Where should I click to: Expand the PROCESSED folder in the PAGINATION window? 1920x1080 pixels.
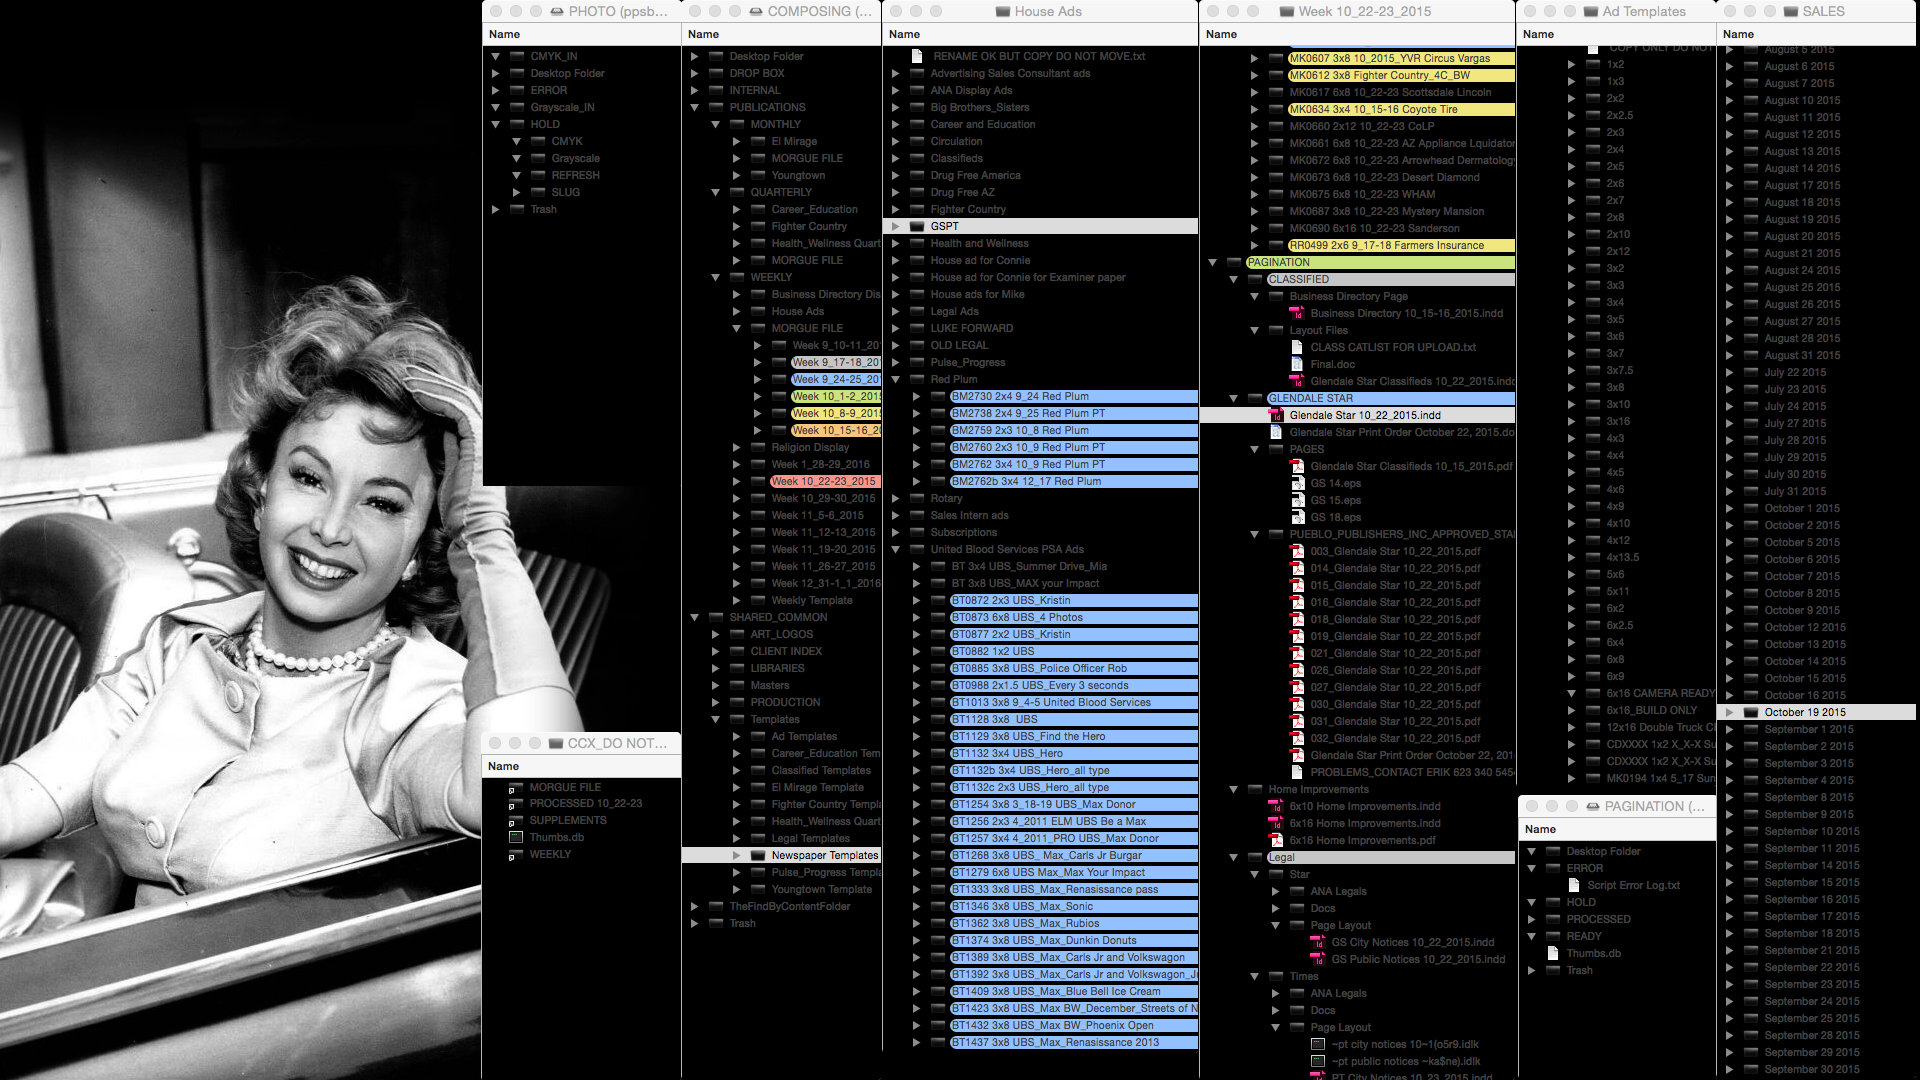(1532, 919)
